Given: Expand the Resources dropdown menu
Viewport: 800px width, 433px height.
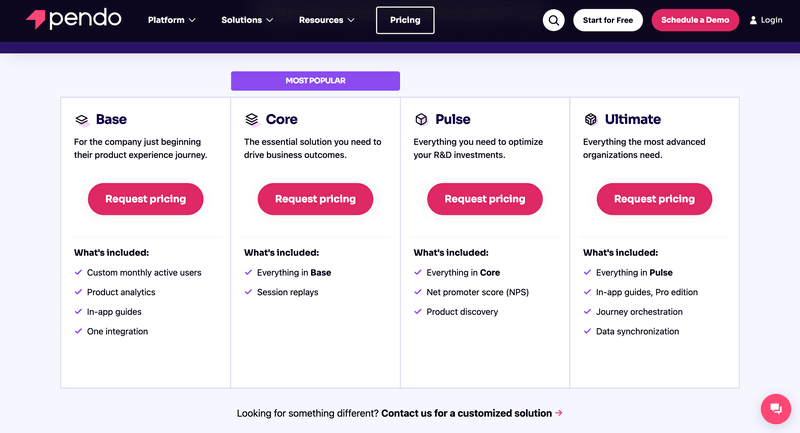Looking at the screenshot, I should click(327, 20).
